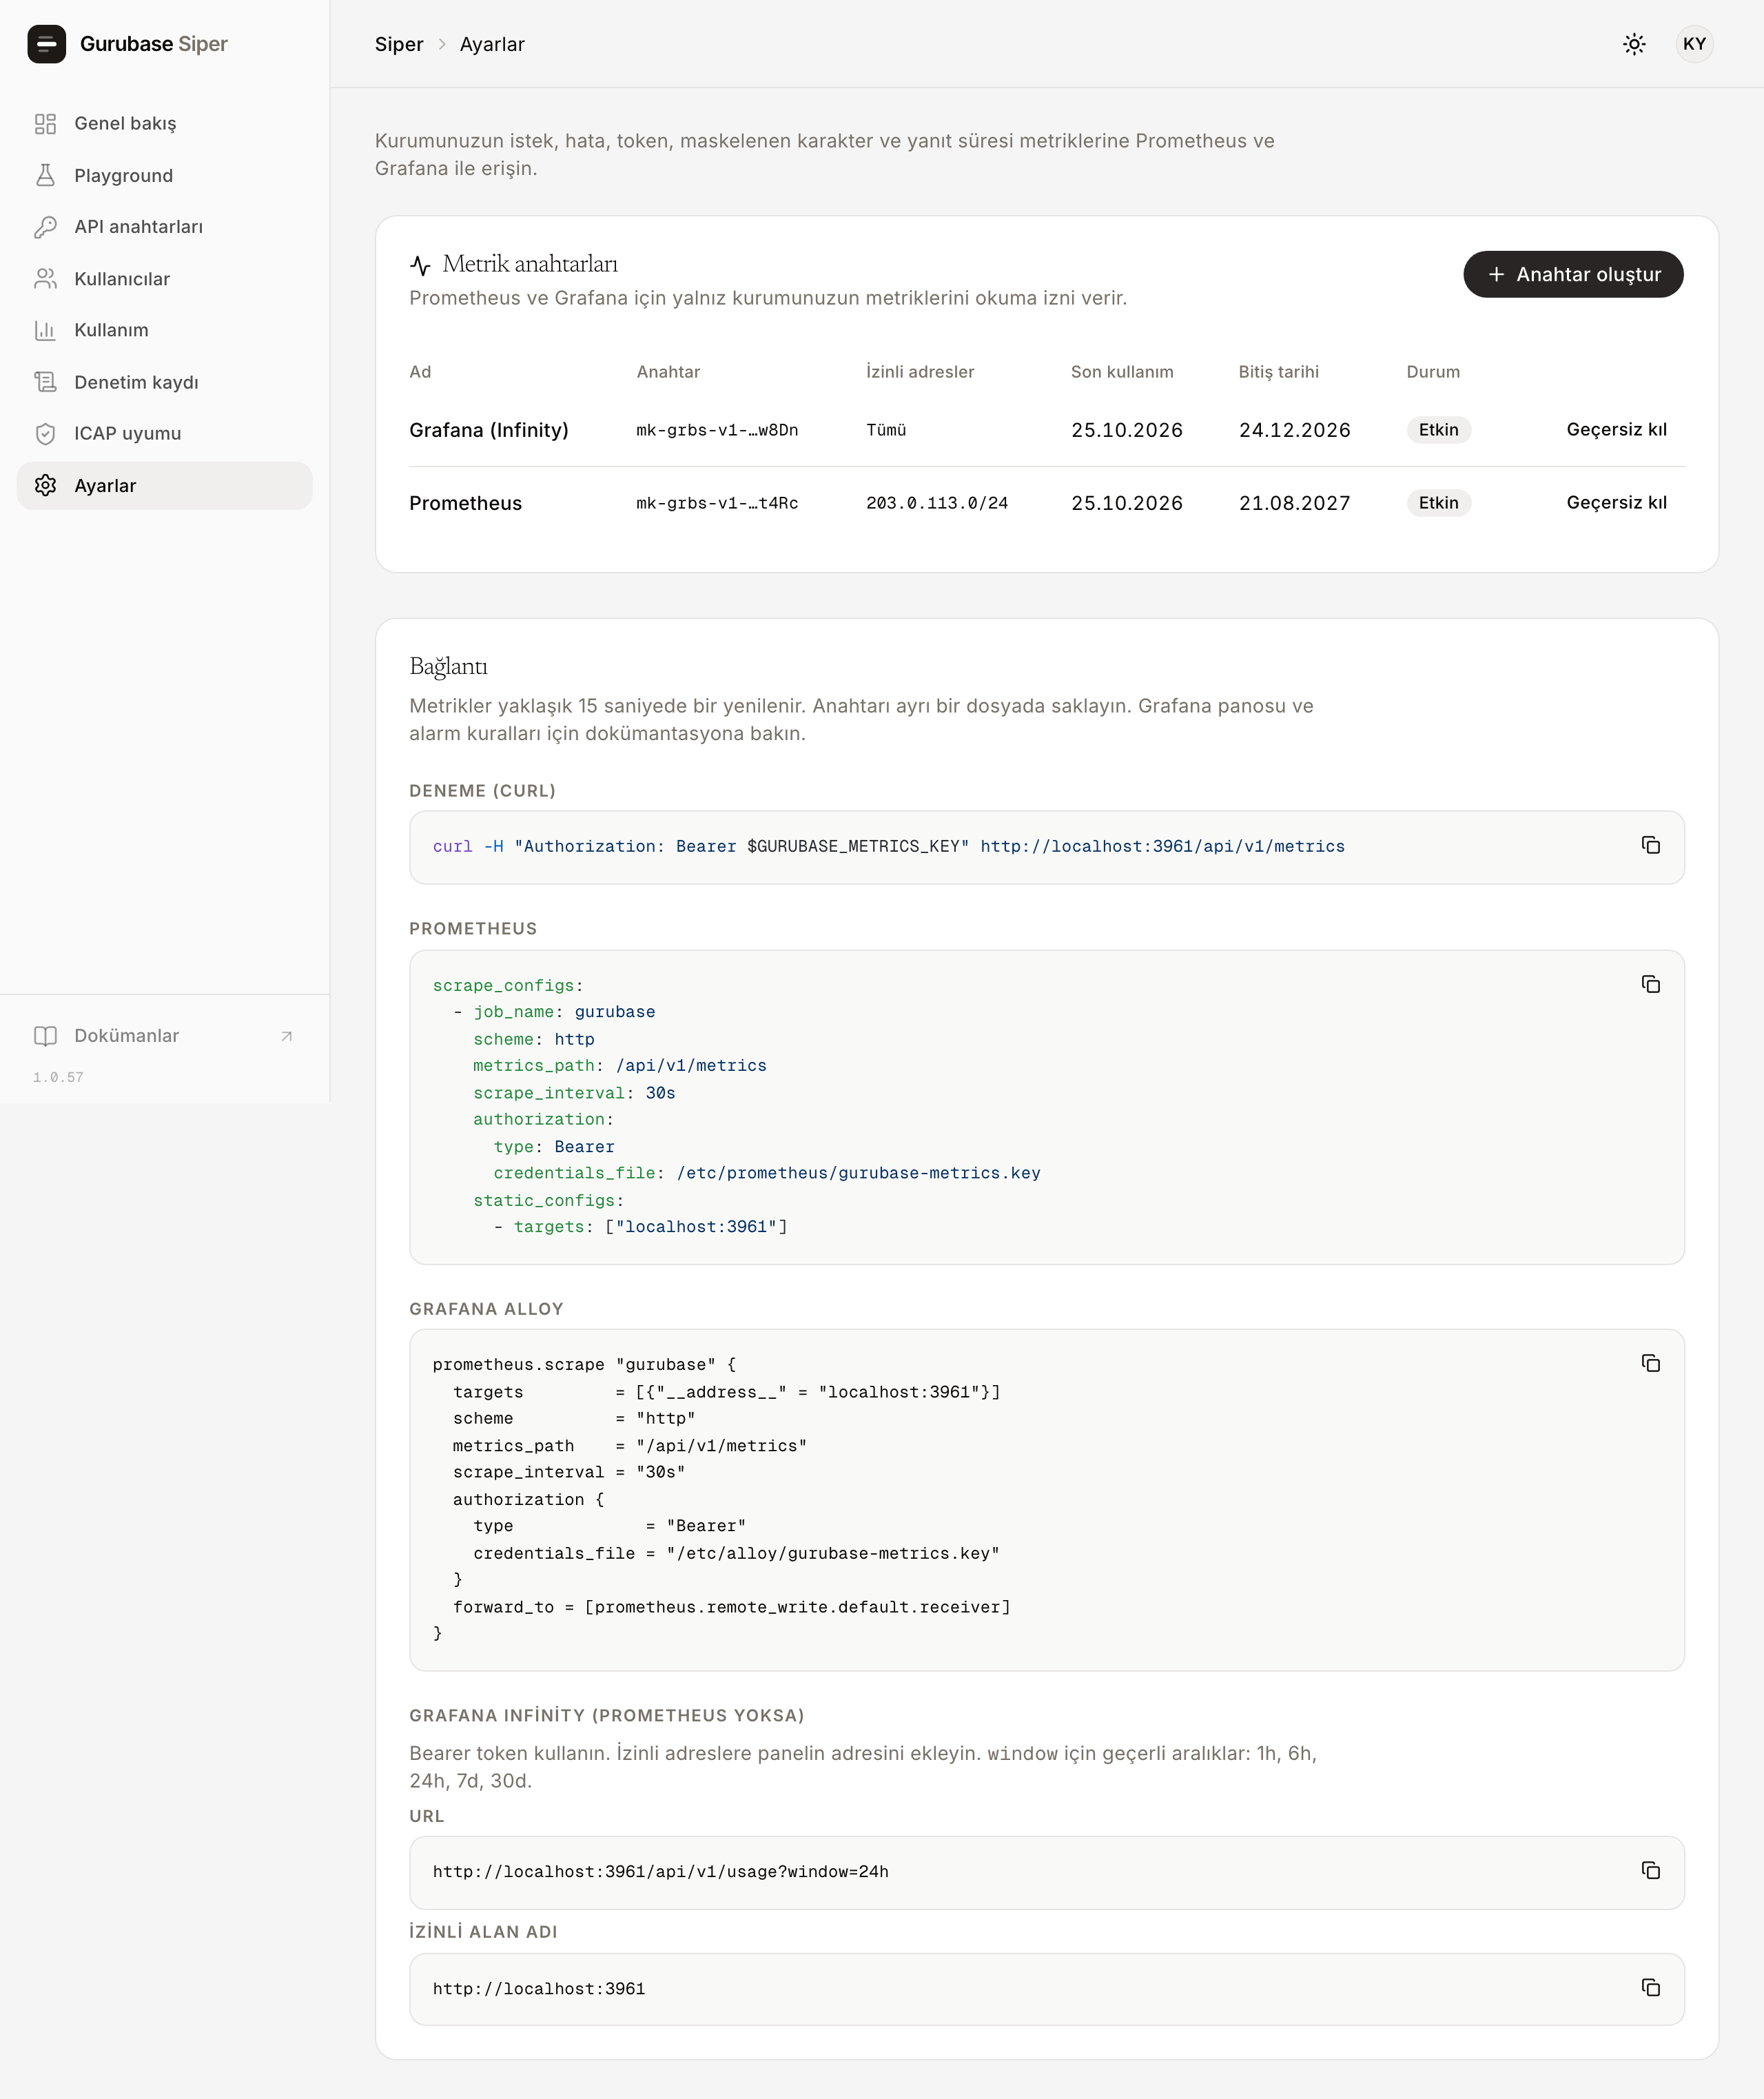The height and width of the screenshot is (2099, 1764).
Task: Click the Gurubase Siper logo icon
Action: [46, 44]
